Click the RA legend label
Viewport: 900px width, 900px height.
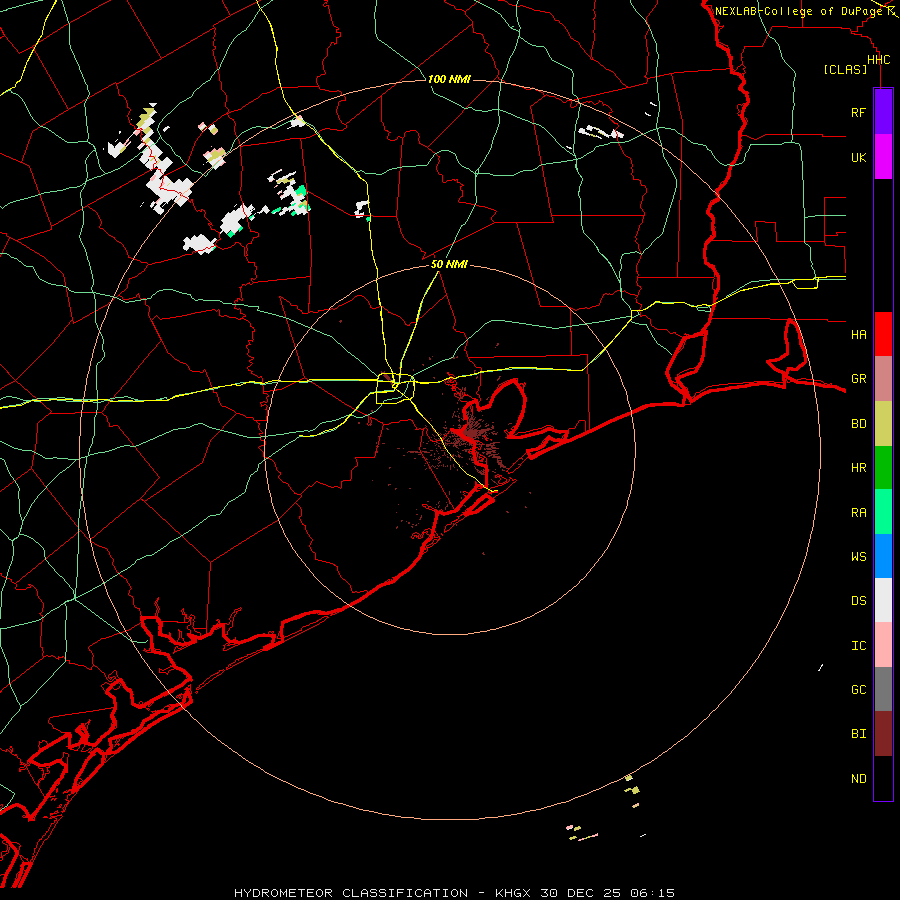[858, 513]
